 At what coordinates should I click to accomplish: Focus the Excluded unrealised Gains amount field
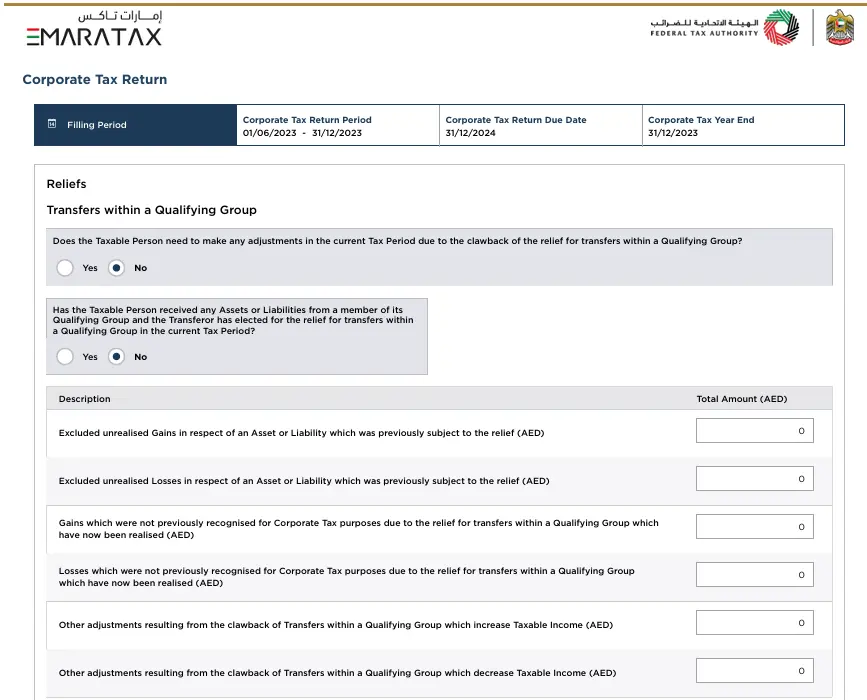point(754,431)
